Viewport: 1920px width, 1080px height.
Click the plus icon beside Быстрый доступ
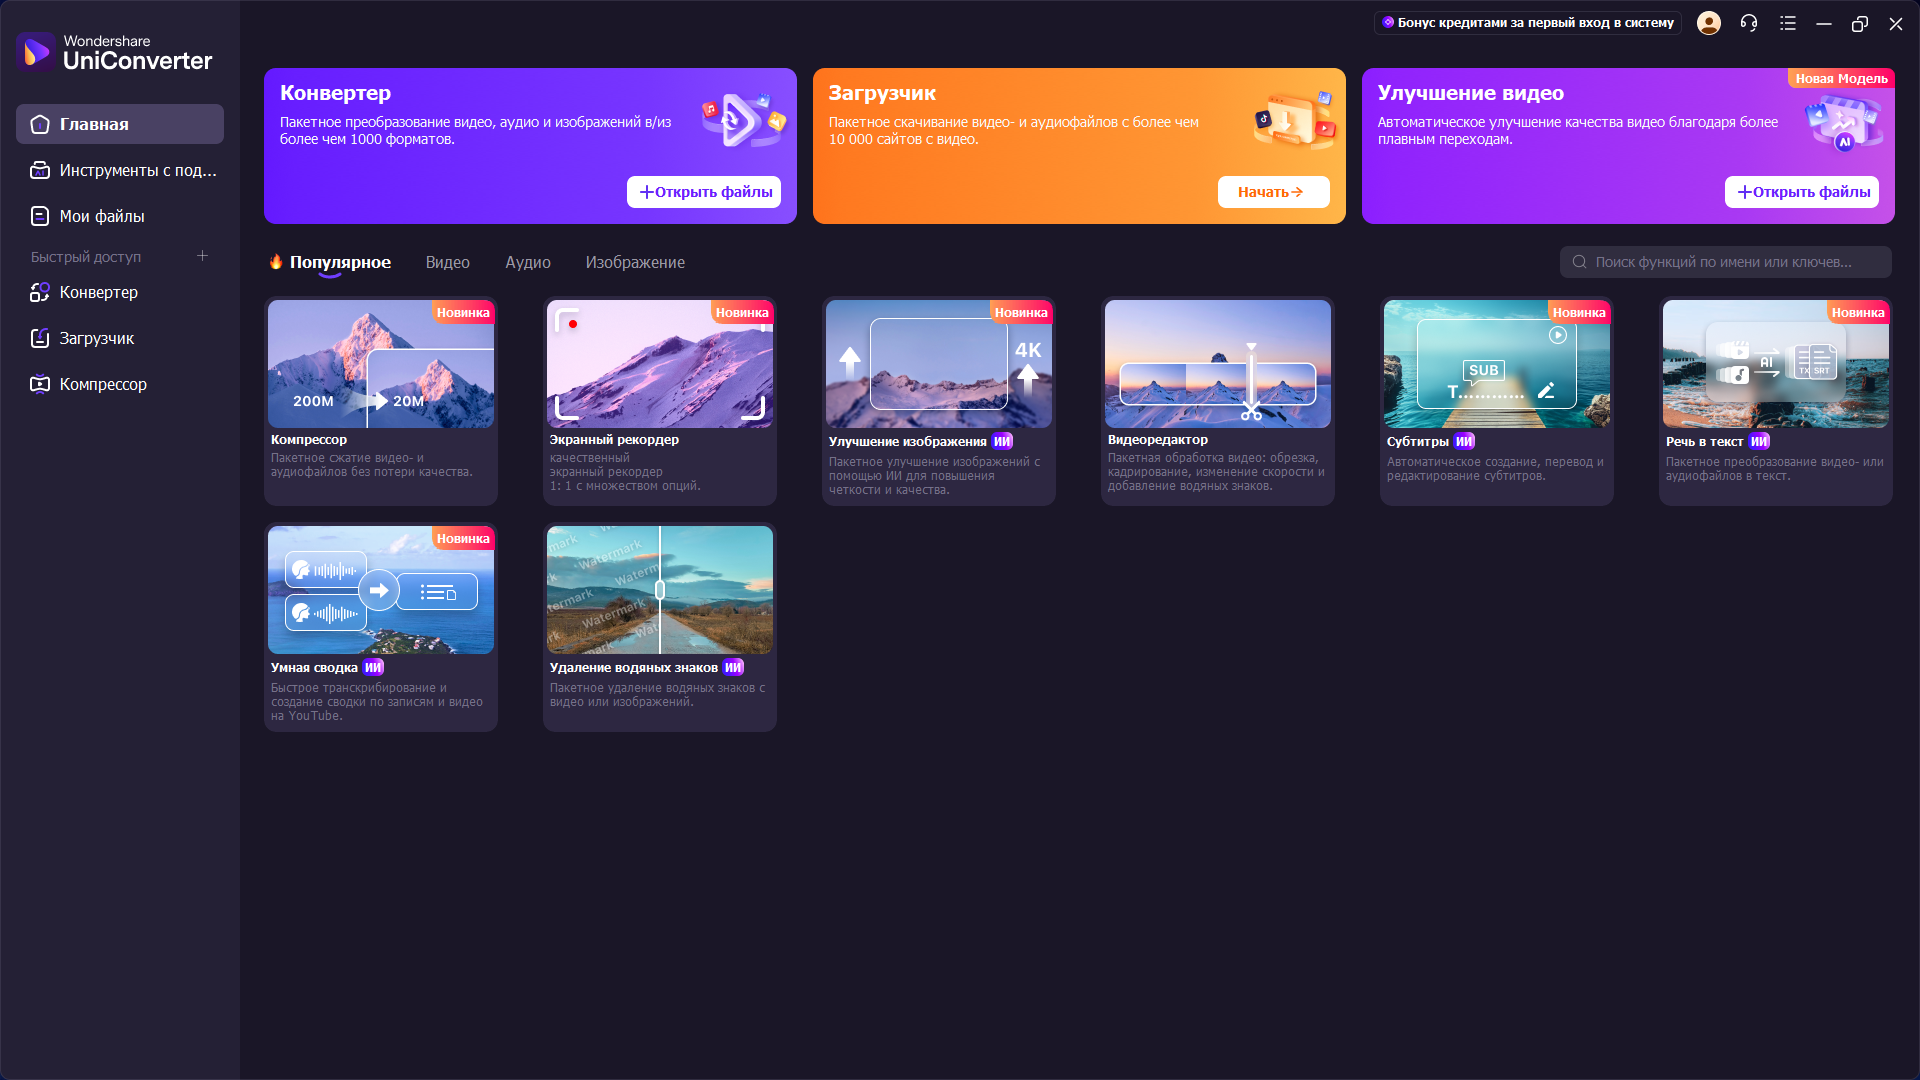(202, 256)
